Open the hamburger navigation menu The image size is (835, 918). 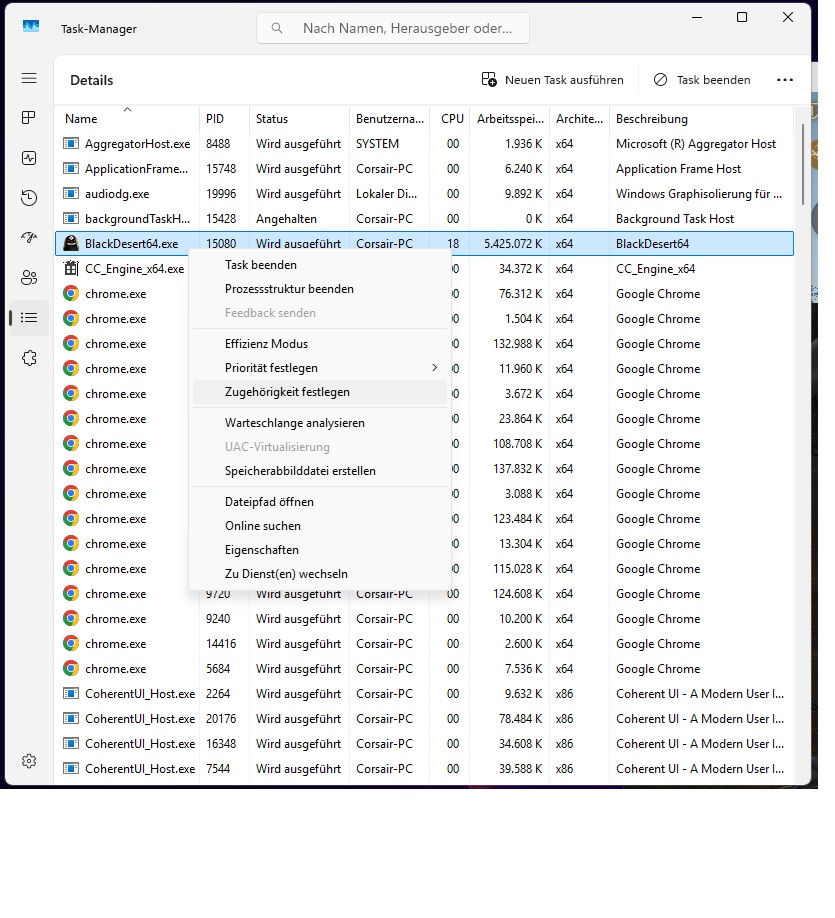[x=29, y=78]
